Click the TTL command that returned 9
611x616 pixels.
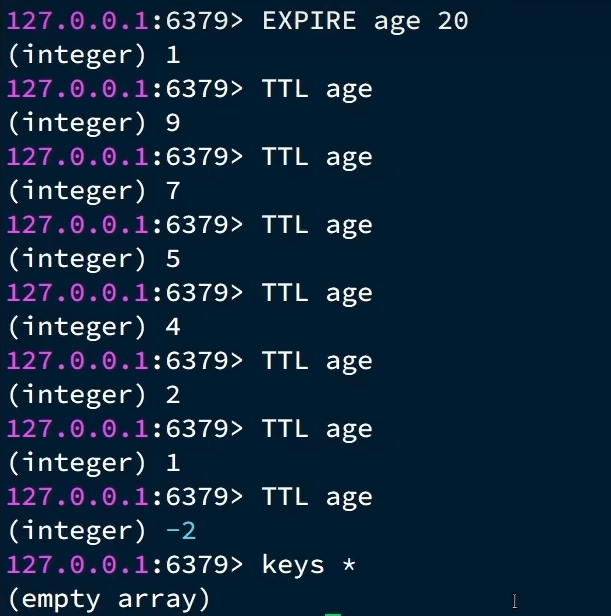[x=317, y=90]
